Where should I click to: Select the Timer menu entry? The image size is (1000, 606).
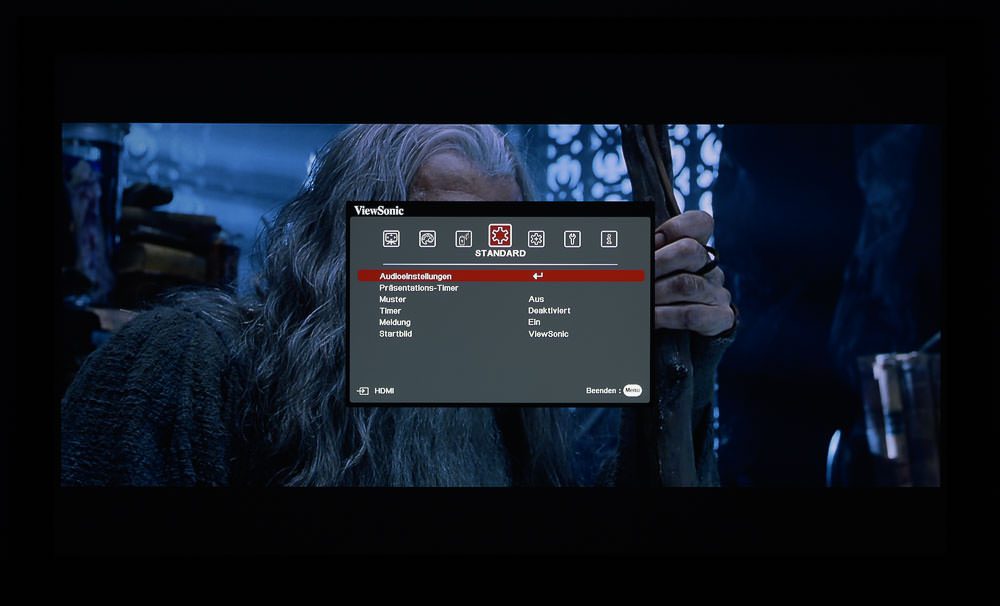click(x=390, y=311)
